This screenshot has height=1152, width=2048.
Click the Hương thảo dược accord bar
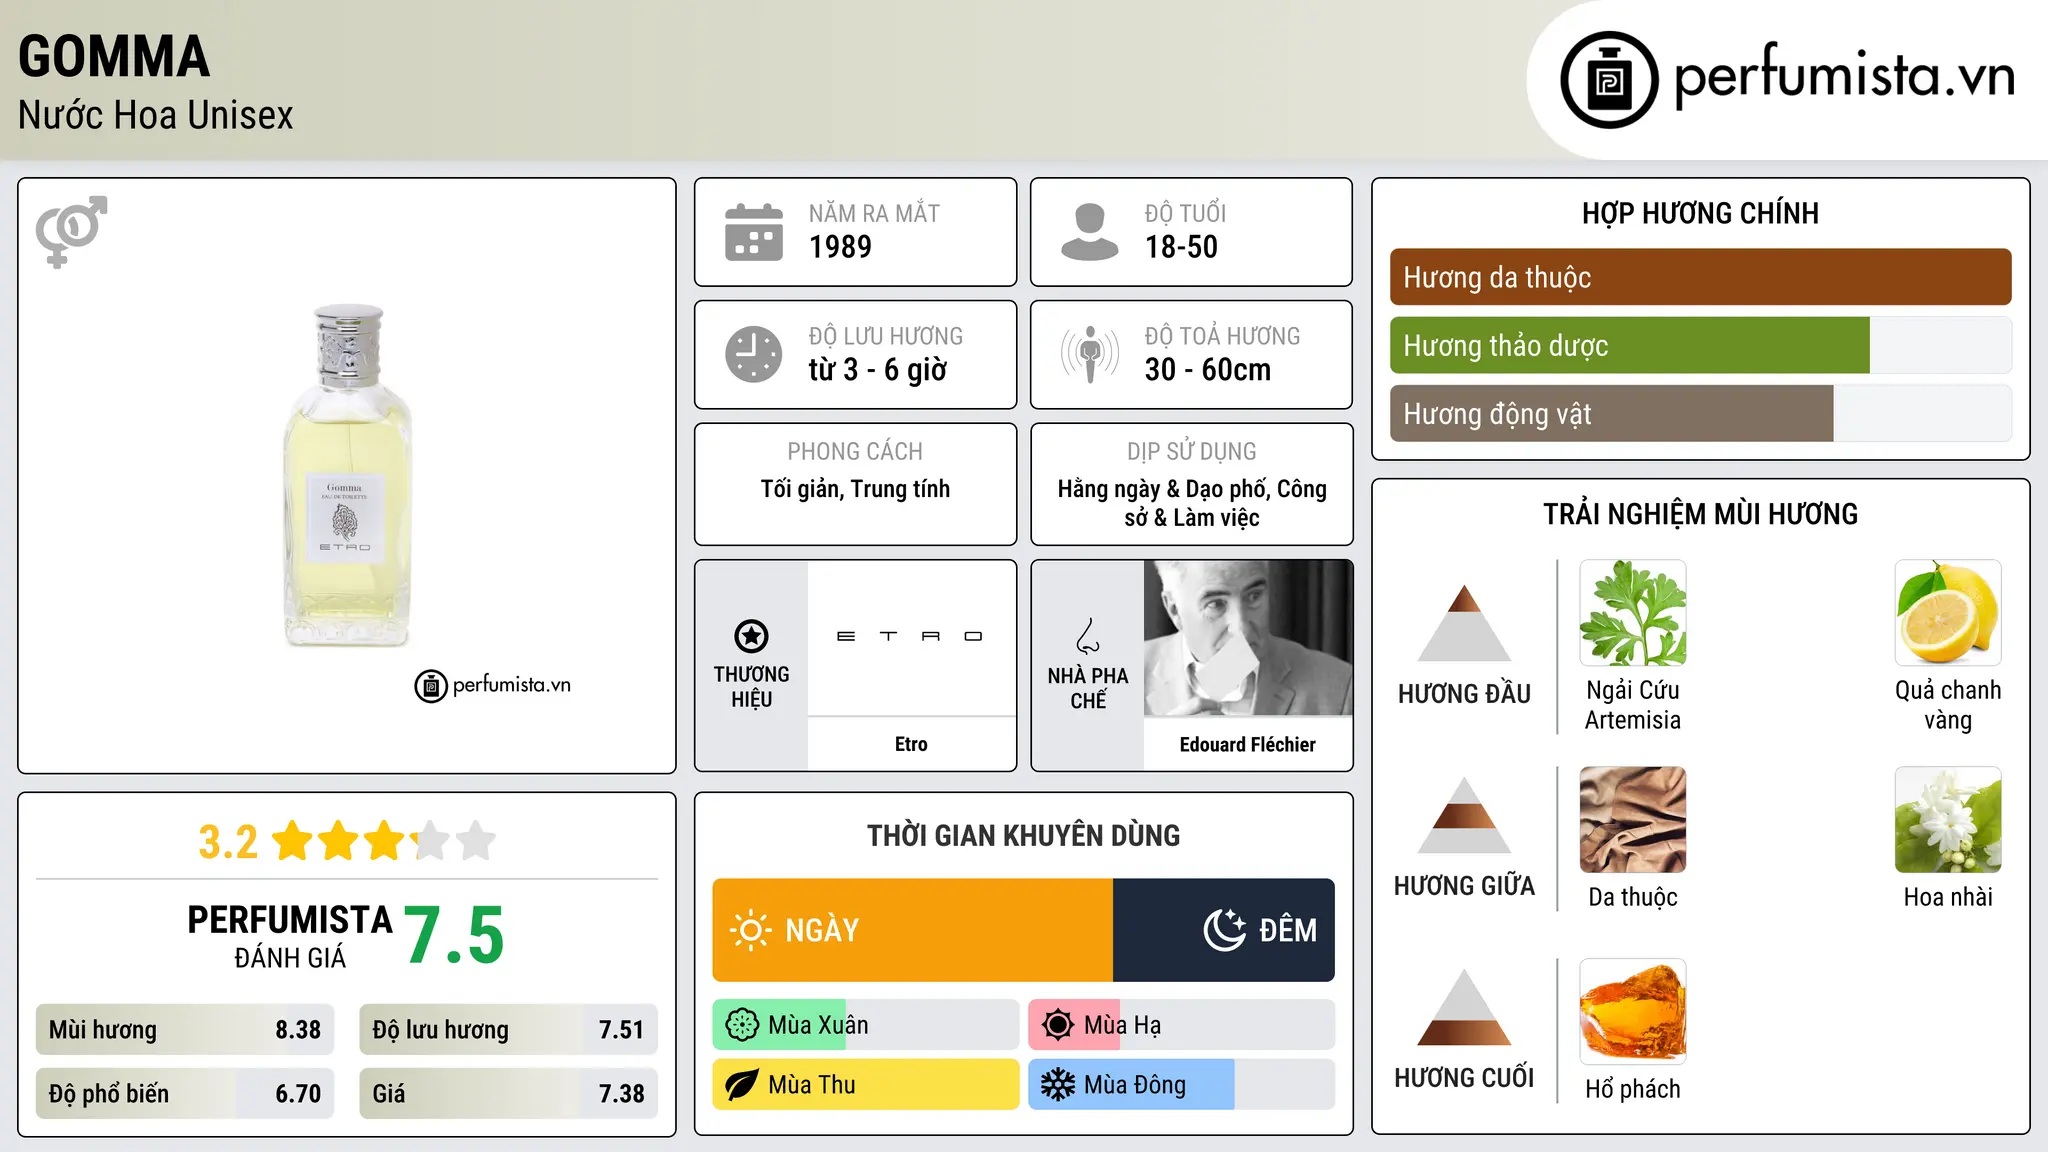(x=1700, y=345)
